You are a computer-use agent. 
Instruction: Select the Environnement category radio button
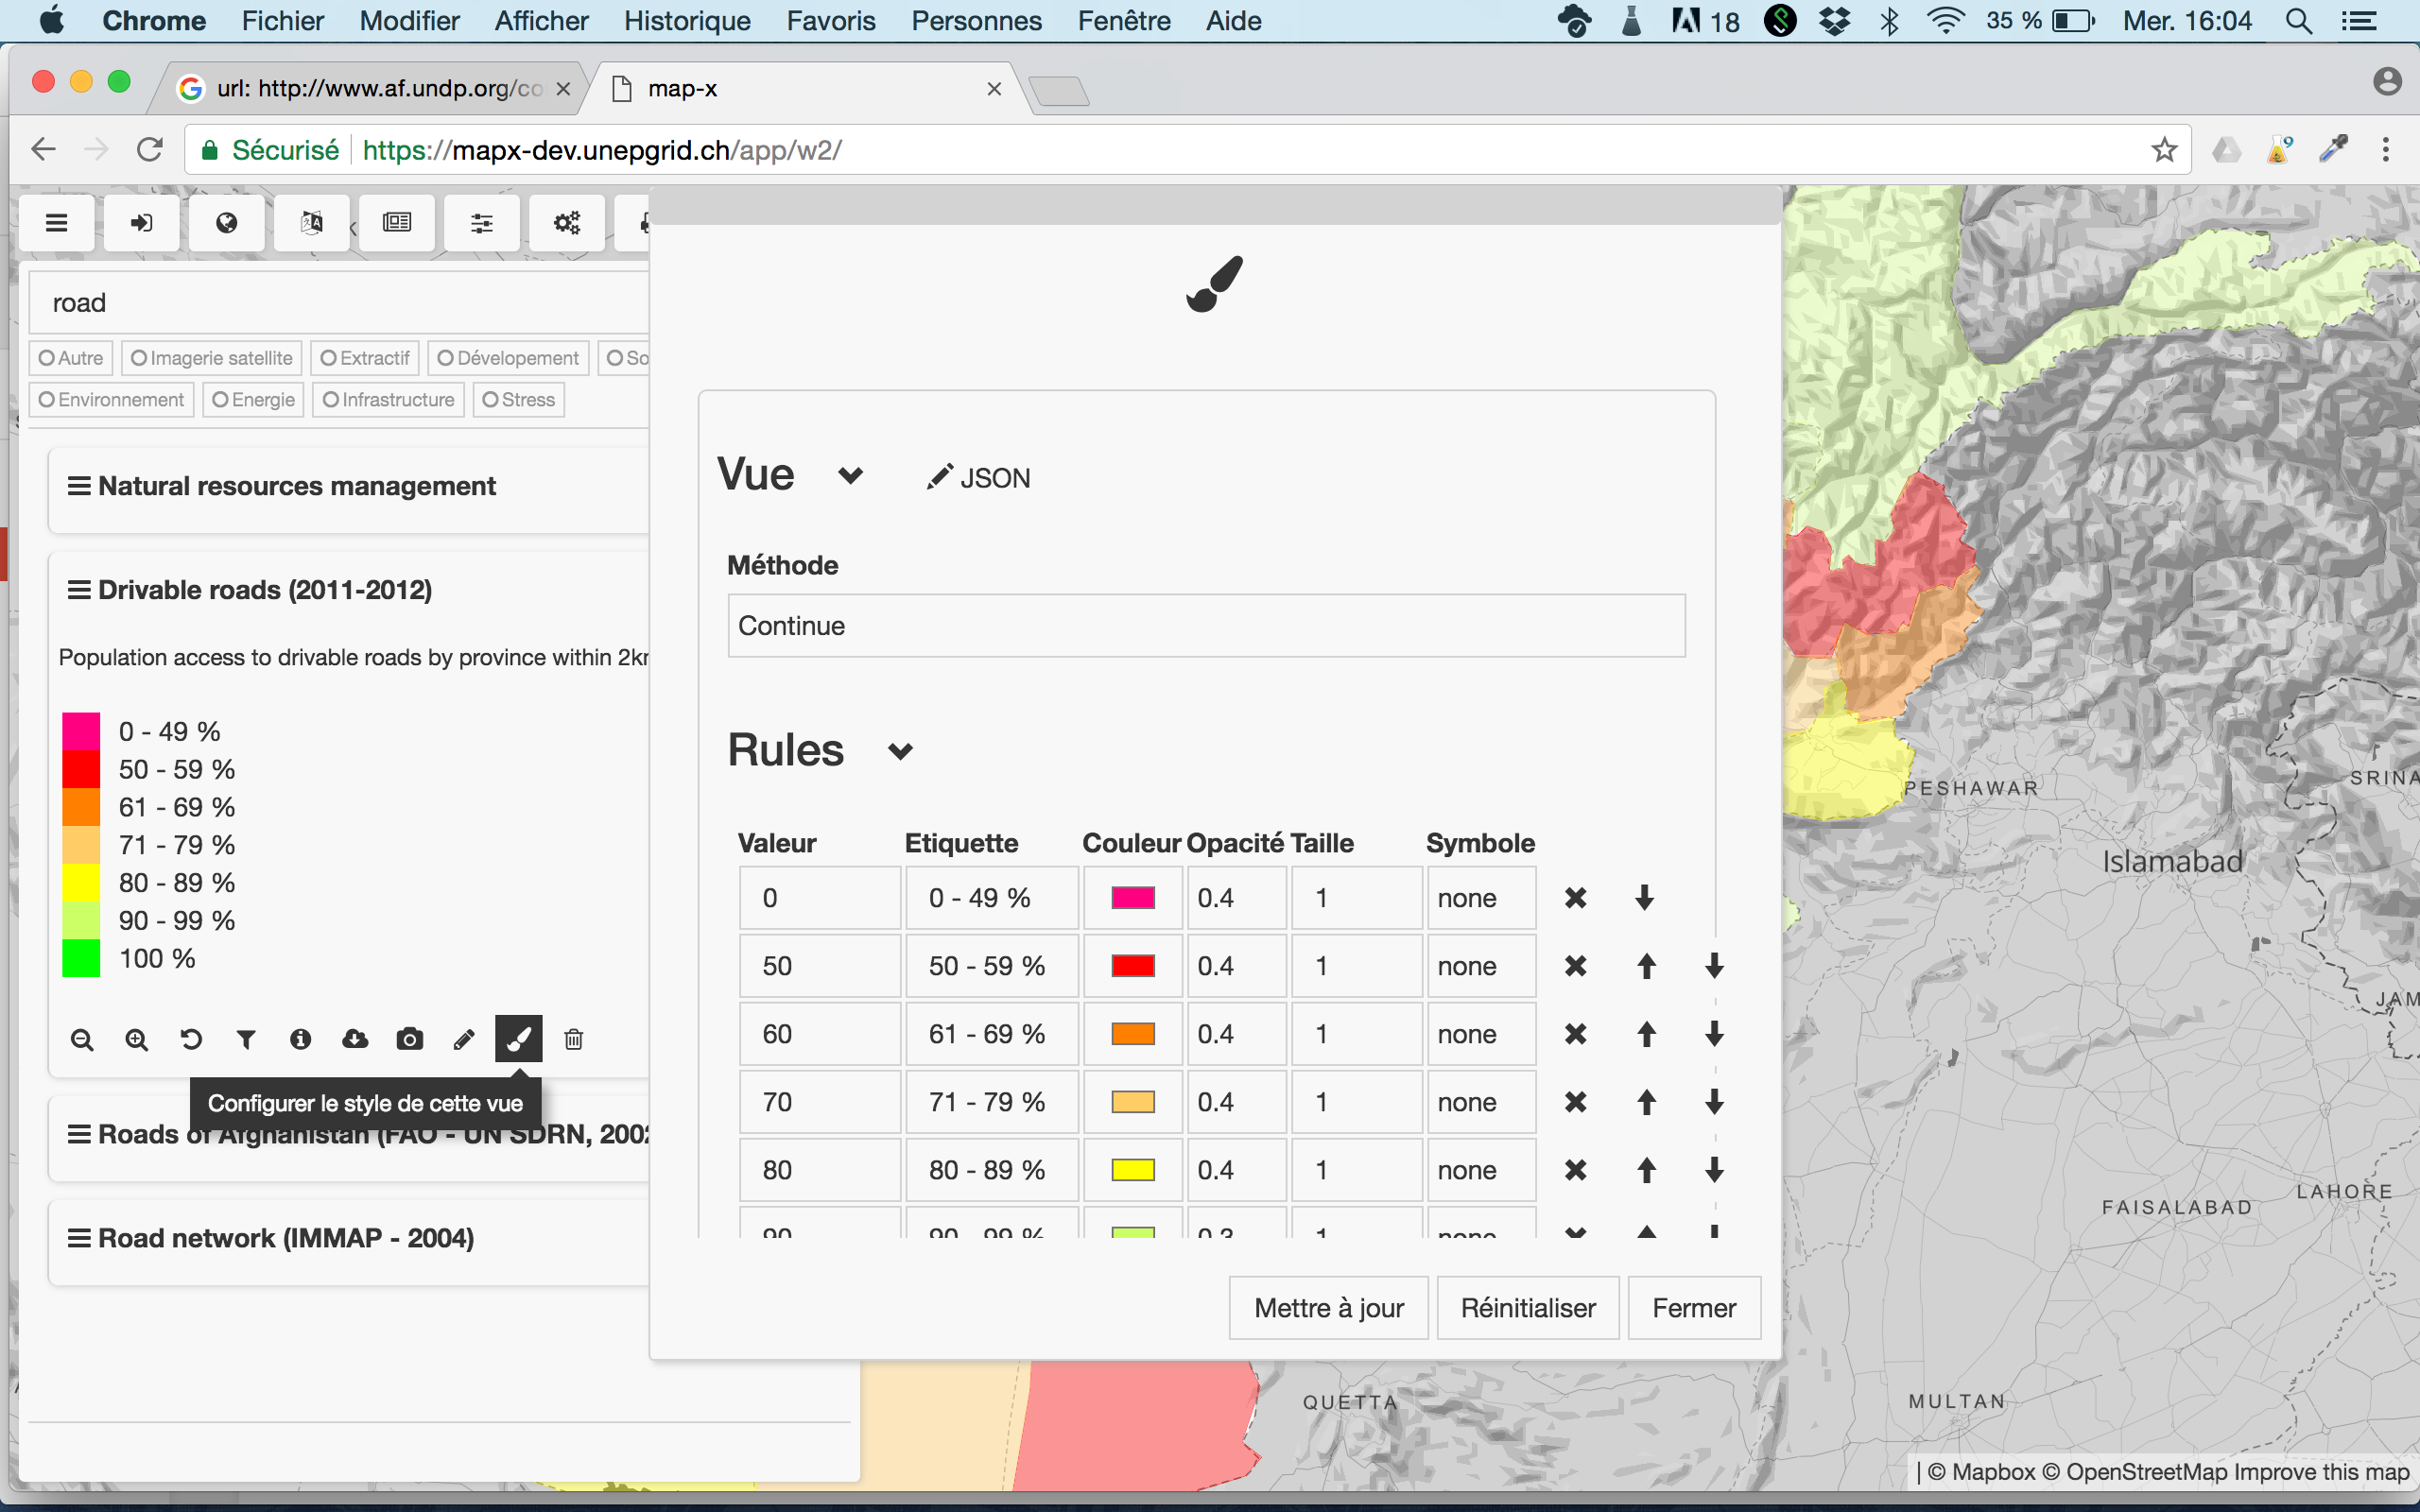48,399
